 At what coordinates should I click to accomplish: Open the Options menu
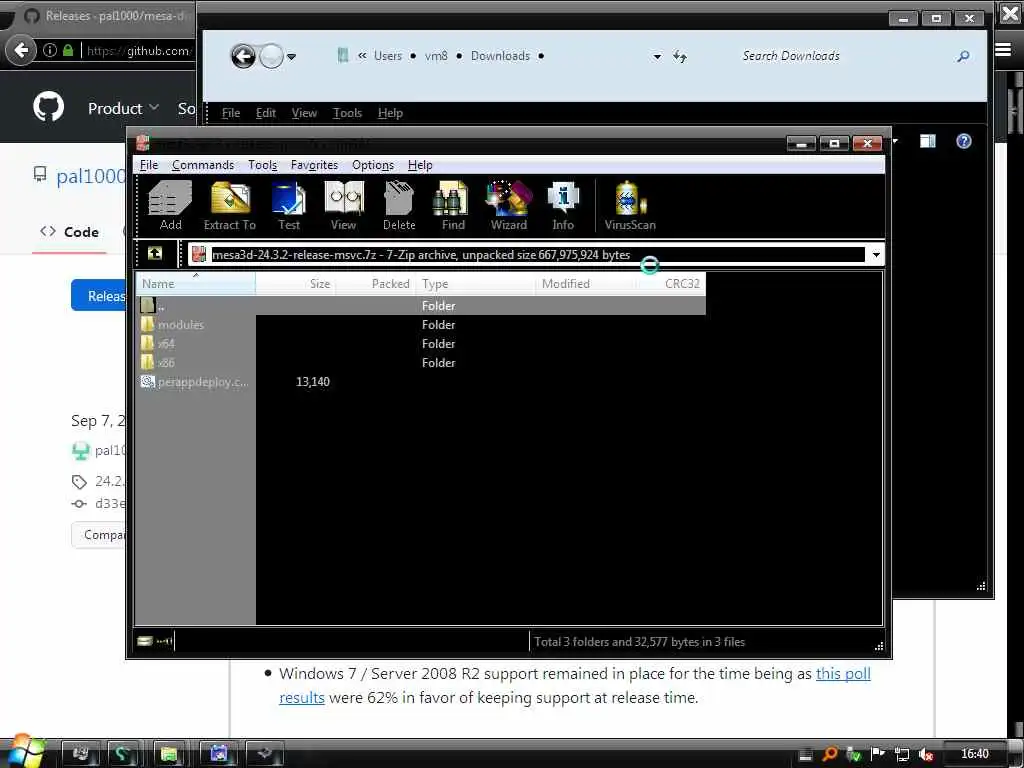(373, 165)
